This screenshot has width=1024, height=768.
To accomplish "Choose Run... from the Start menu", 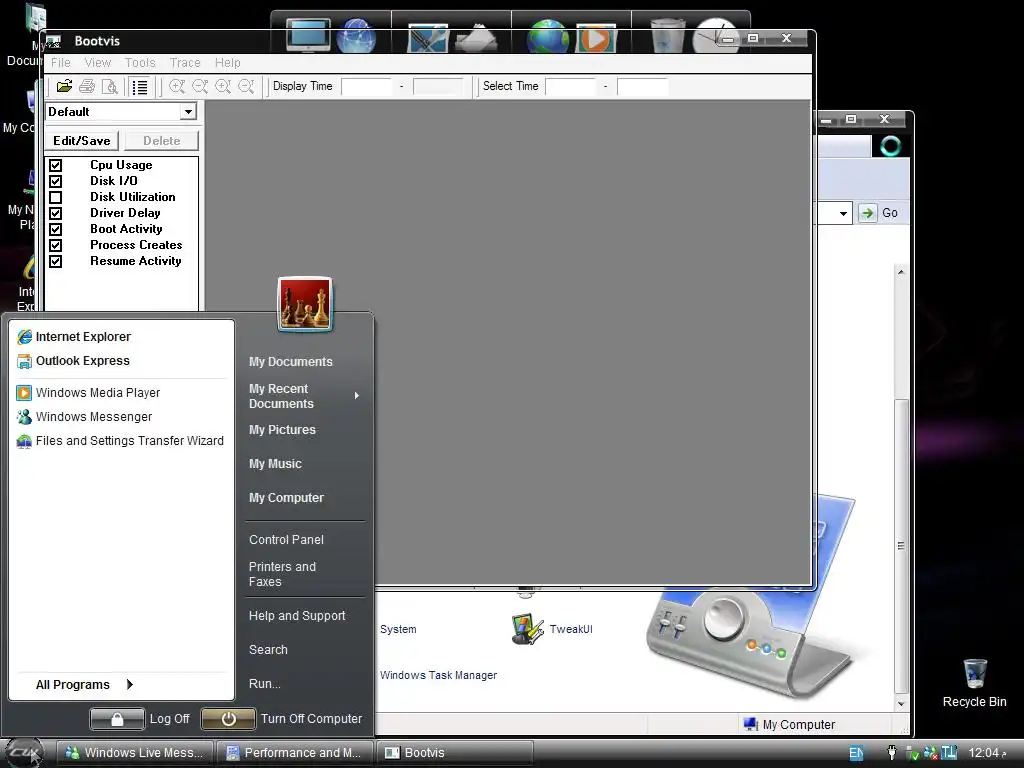I will [x=264, y=684].
